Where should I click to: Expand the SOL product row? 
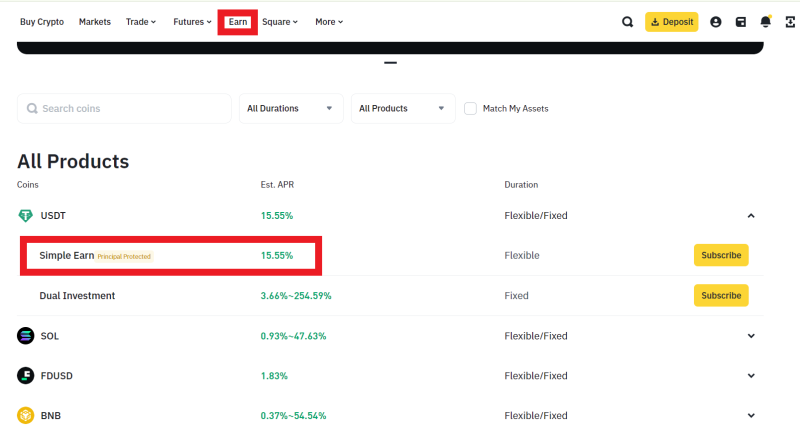(x=751, y=336)
